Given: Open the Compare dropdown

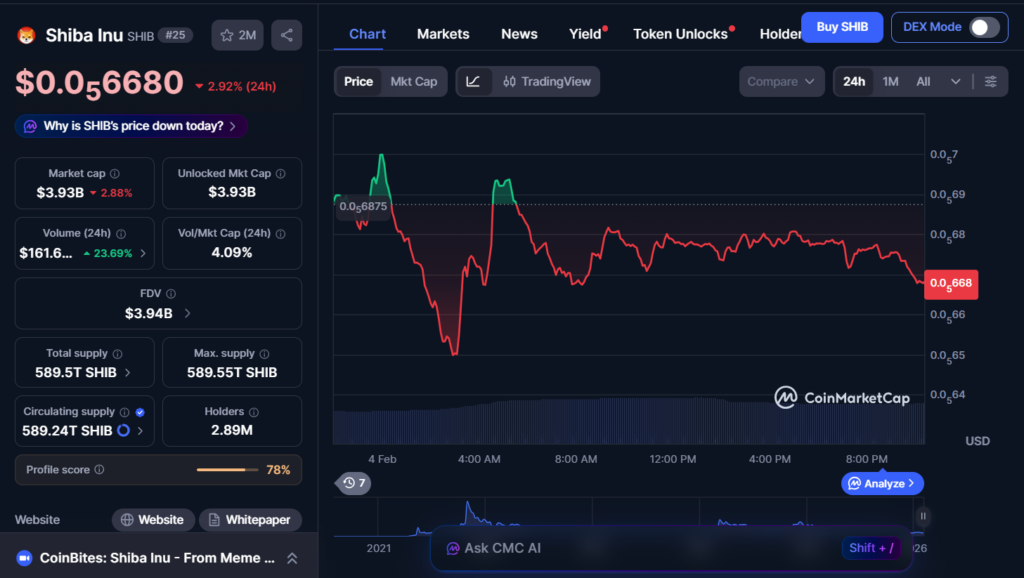Looking at the screenshot, I should point(781,82).
